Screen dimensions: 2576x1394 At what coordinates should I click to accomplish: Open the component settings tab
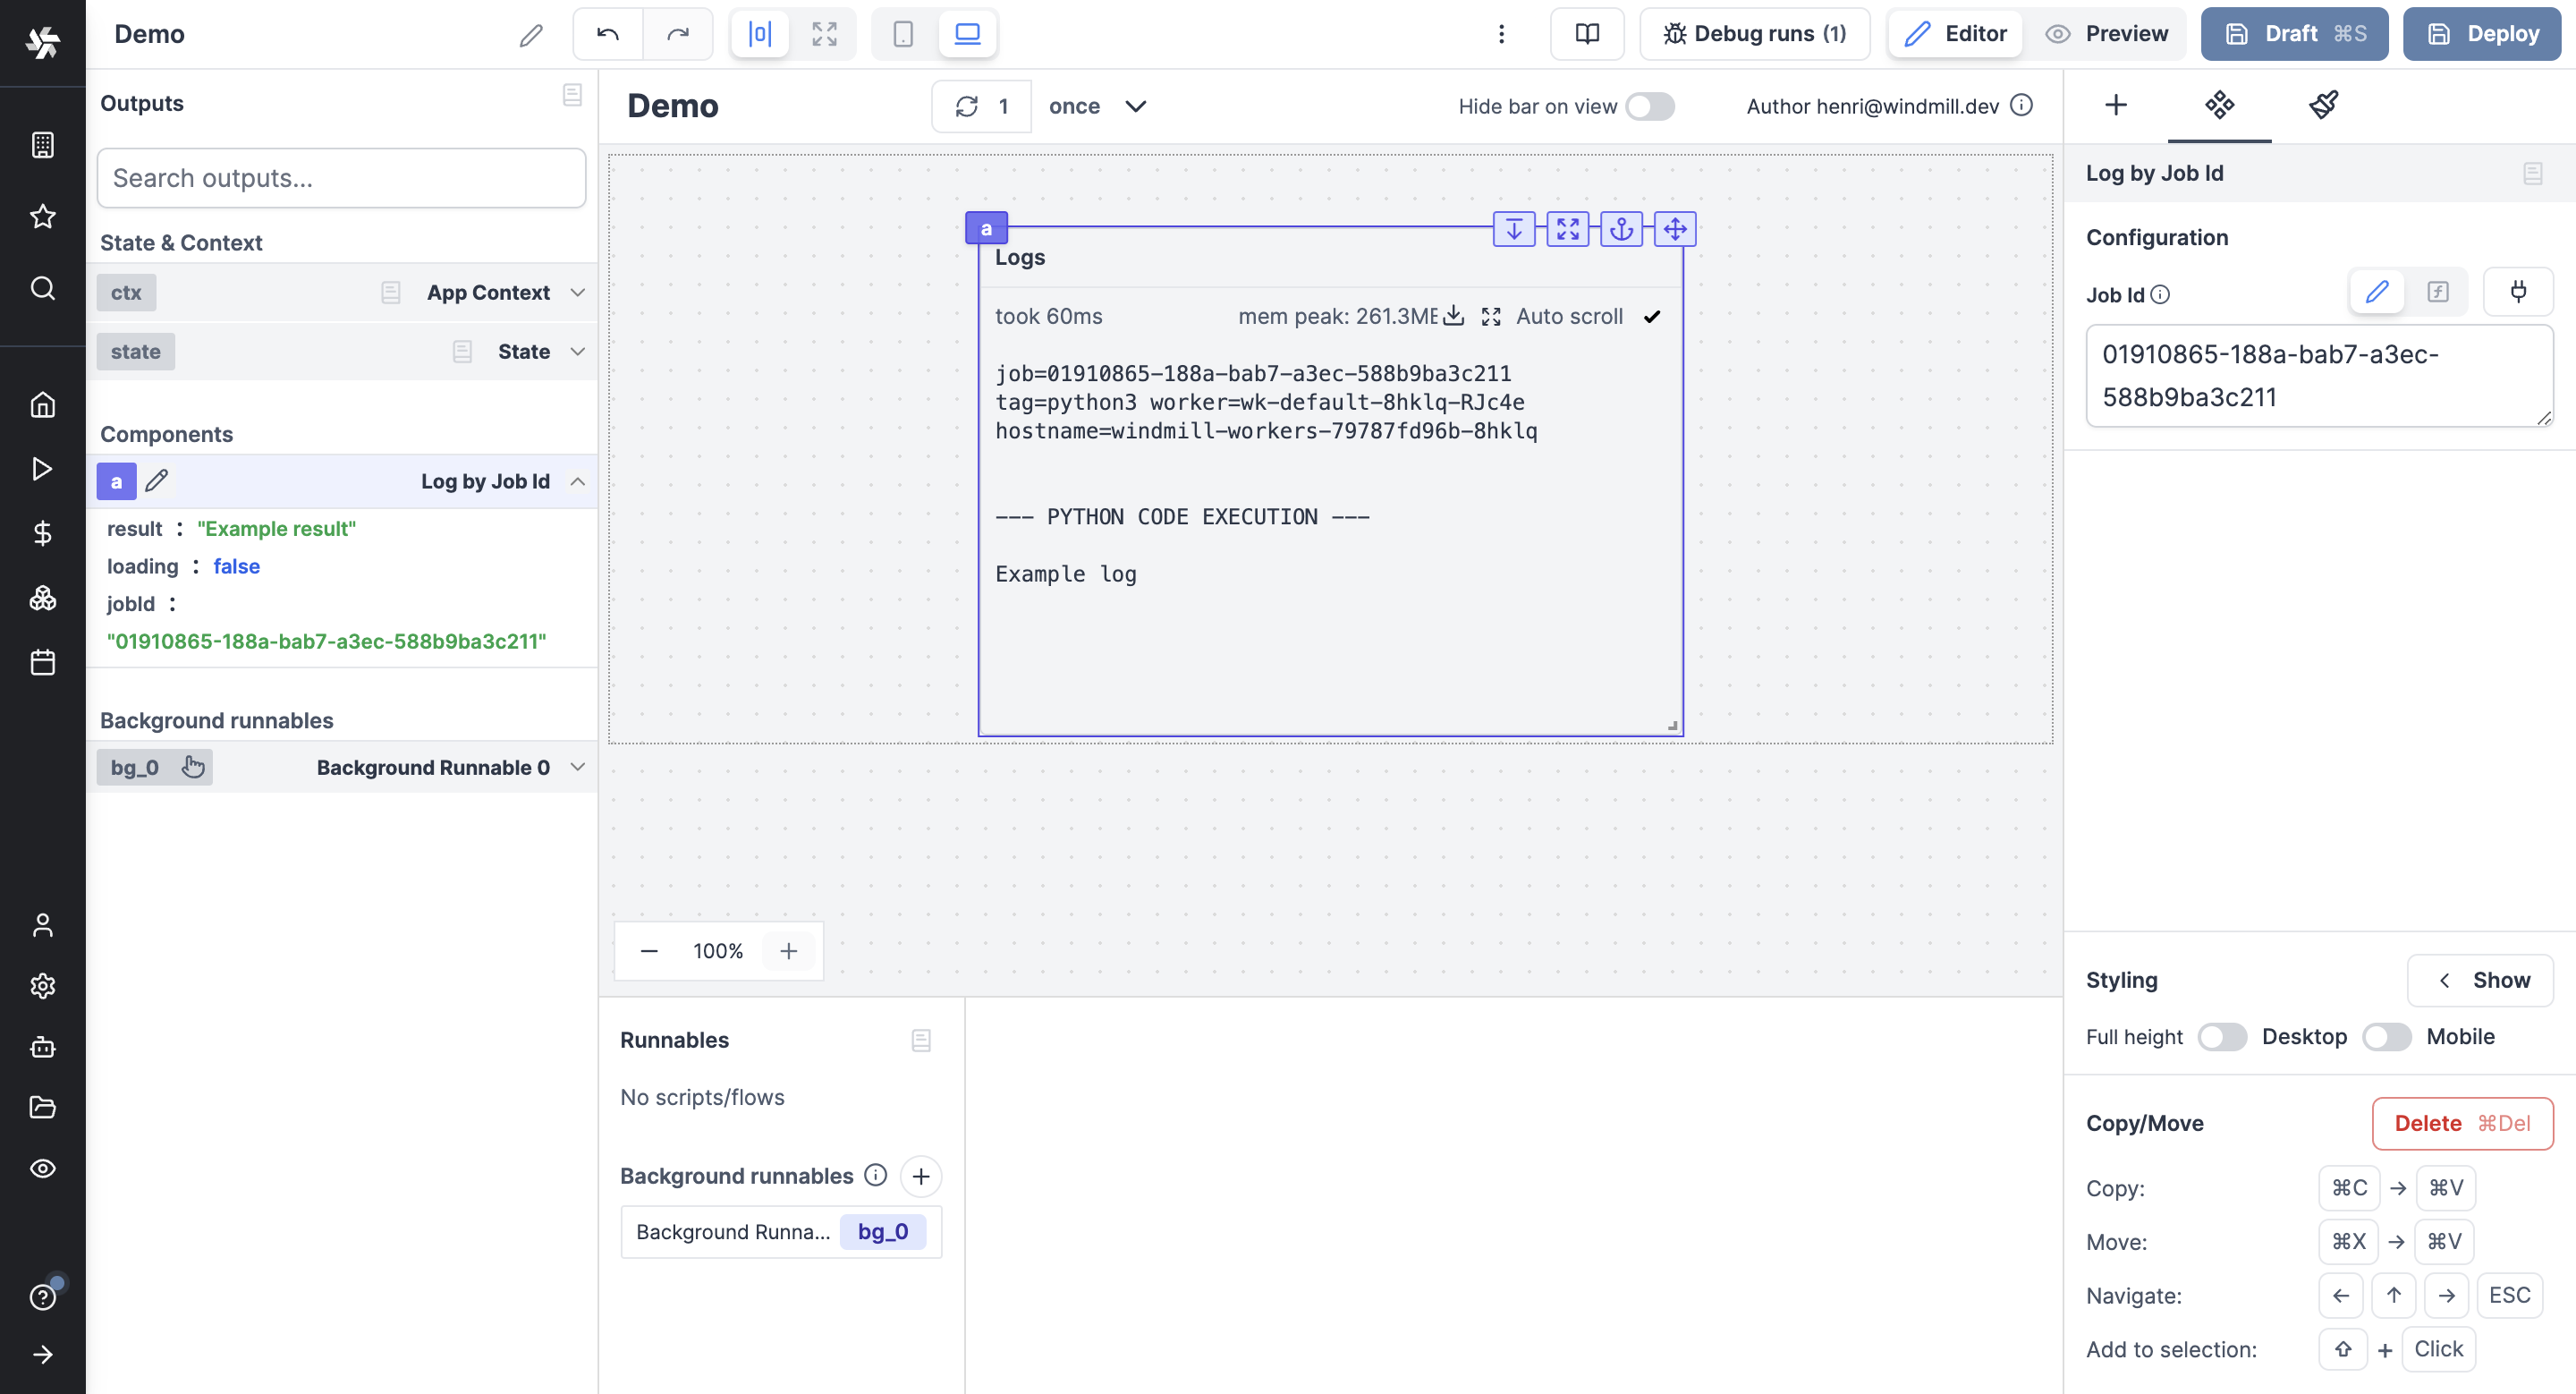tap(2219, 105)
